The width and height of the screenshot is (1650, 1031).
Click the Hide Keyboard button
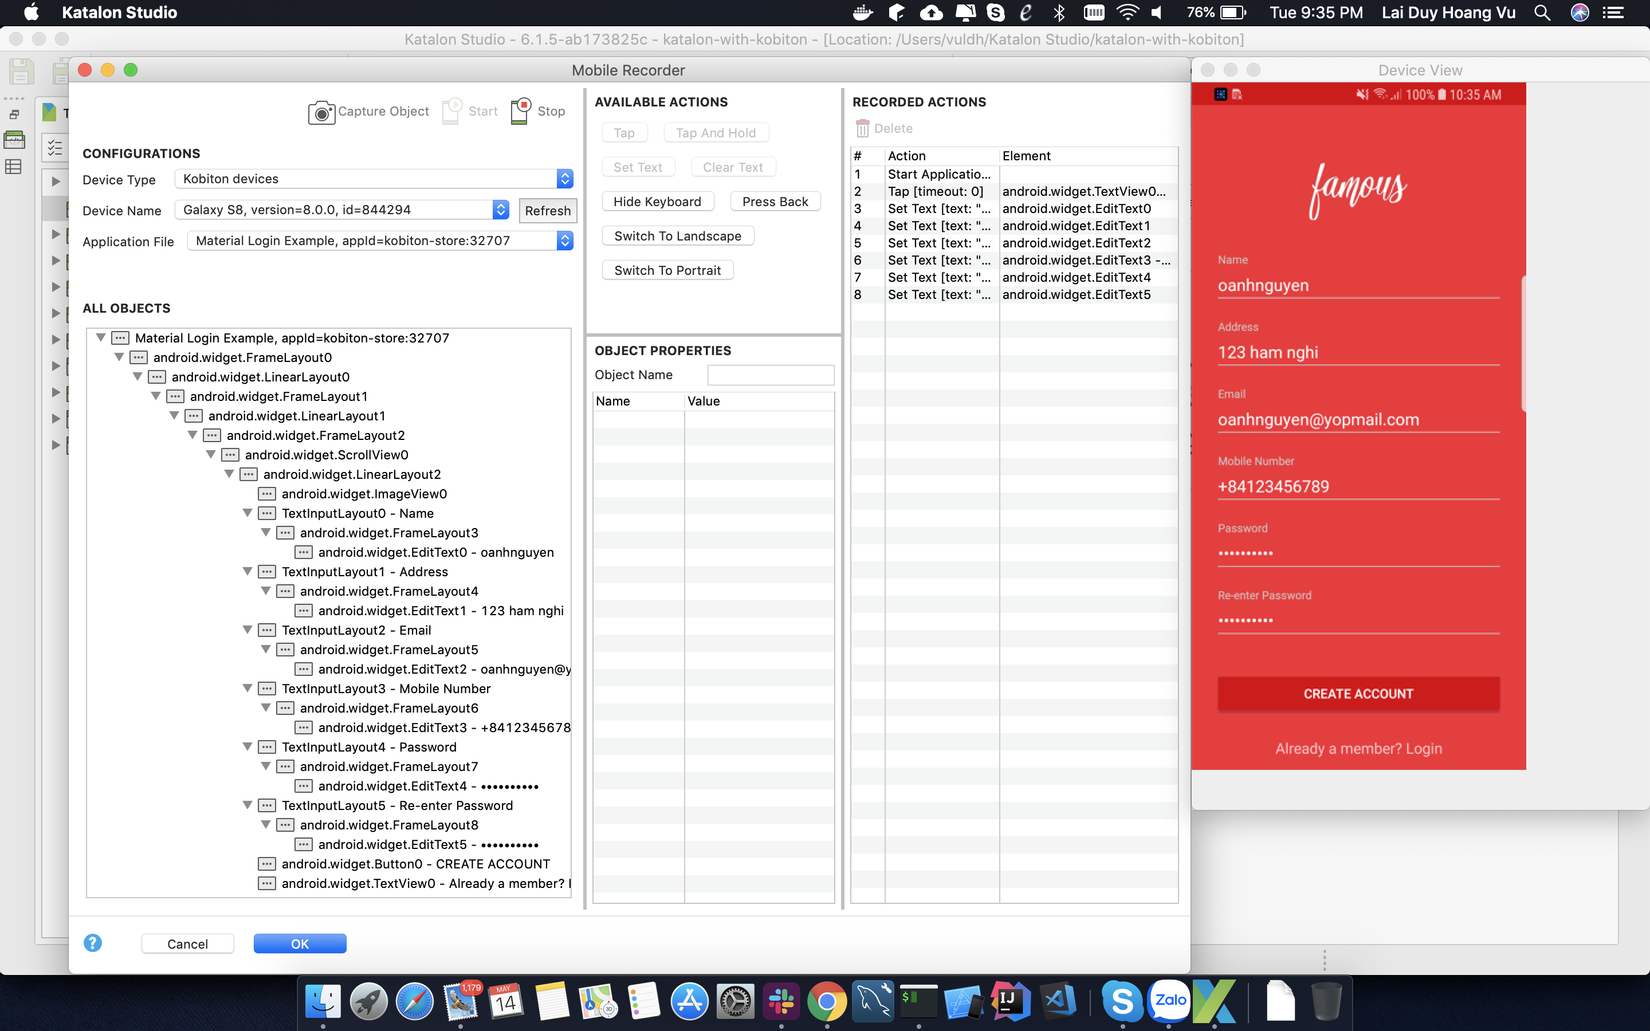tap(657, 202)
